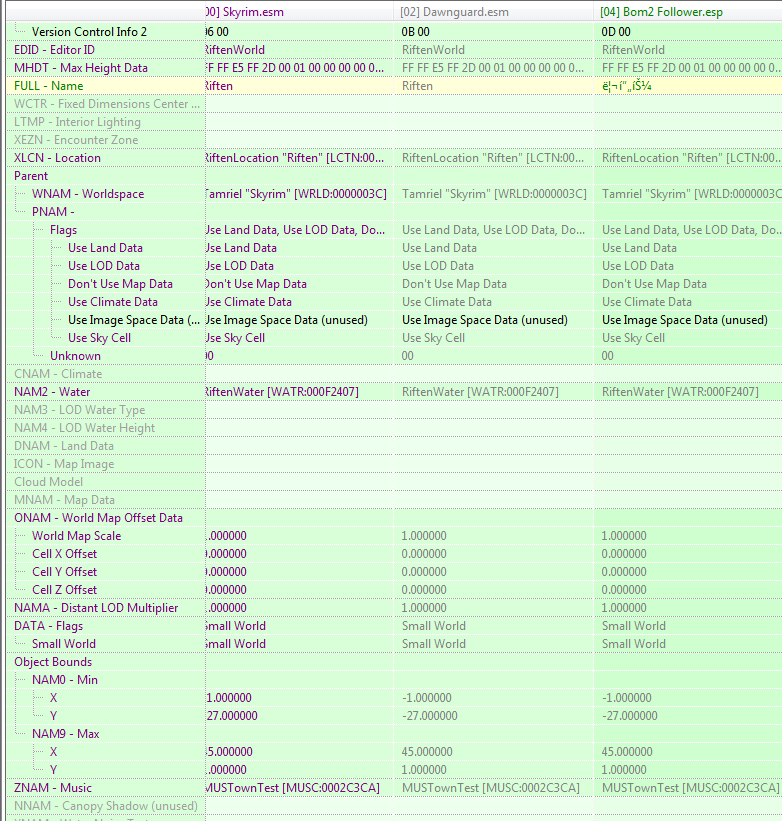782x821 pixels.
Task: Select the Cell Y Offset row label
Action: [64, 572]
